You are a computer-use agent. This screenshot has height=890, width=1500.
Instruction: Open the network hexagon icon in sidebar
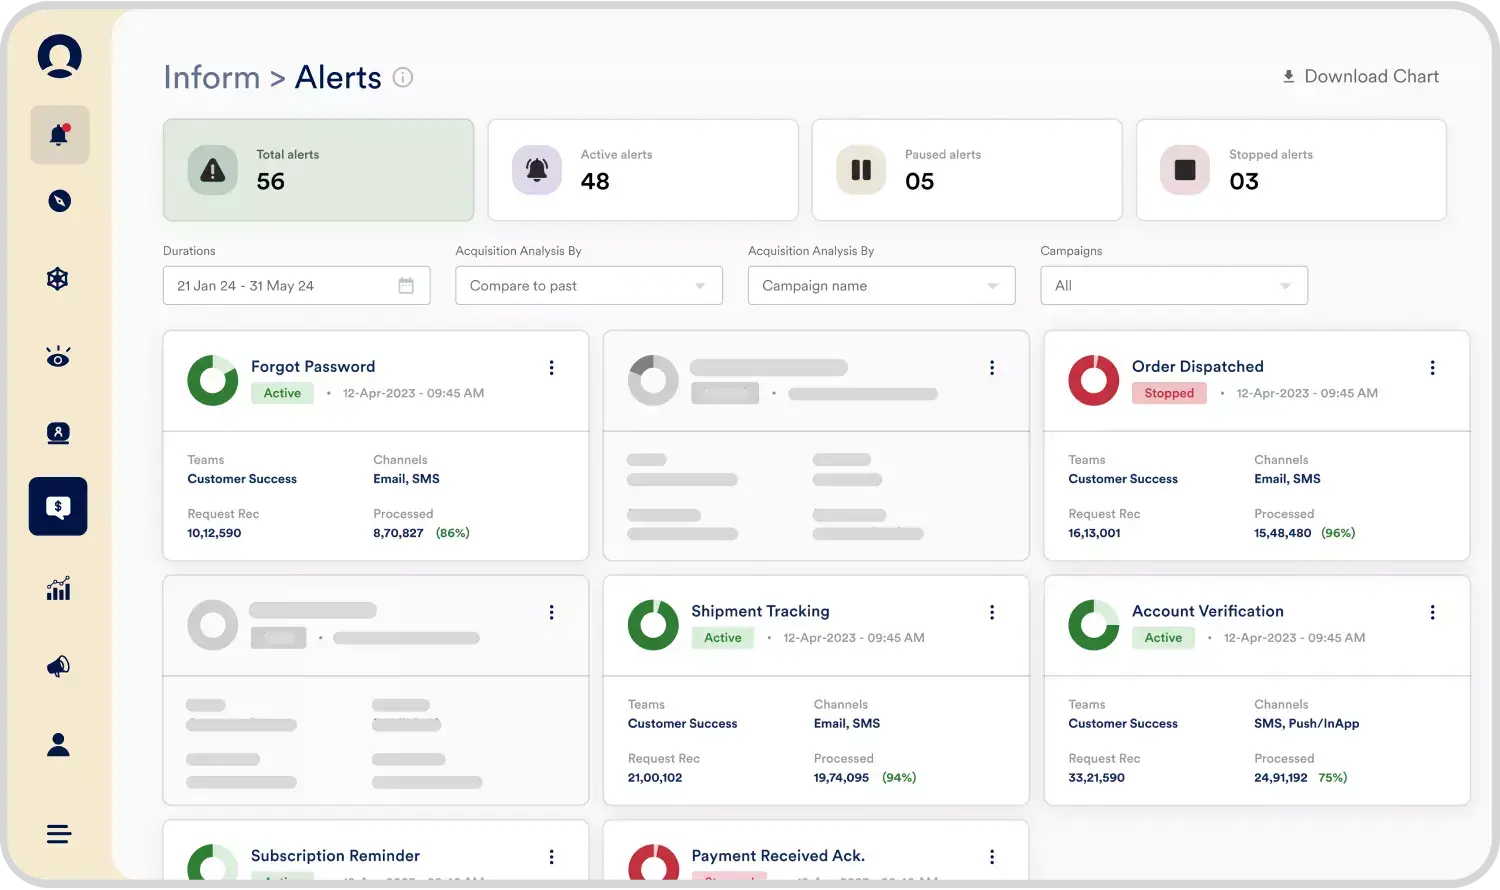(58, 279)
